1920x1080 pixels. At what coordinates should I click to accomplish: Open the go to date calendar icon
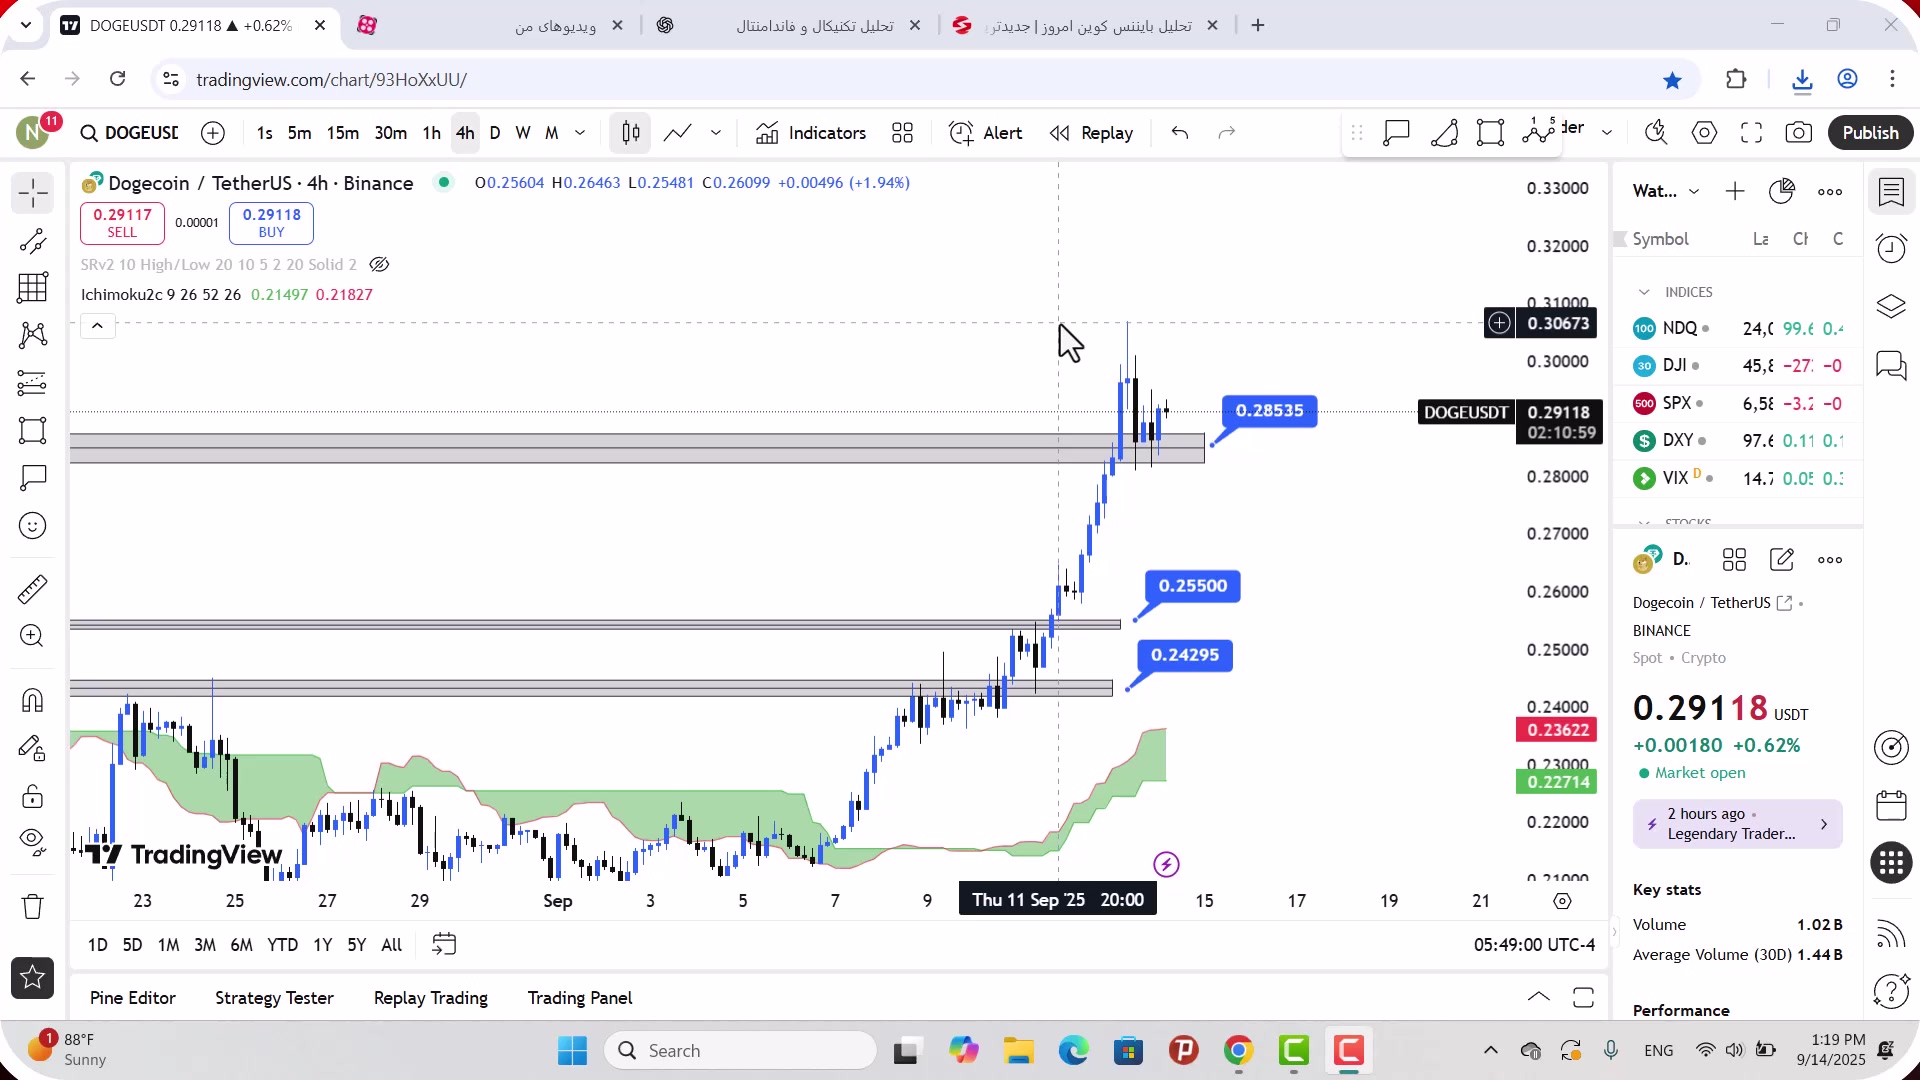point(444,945)
